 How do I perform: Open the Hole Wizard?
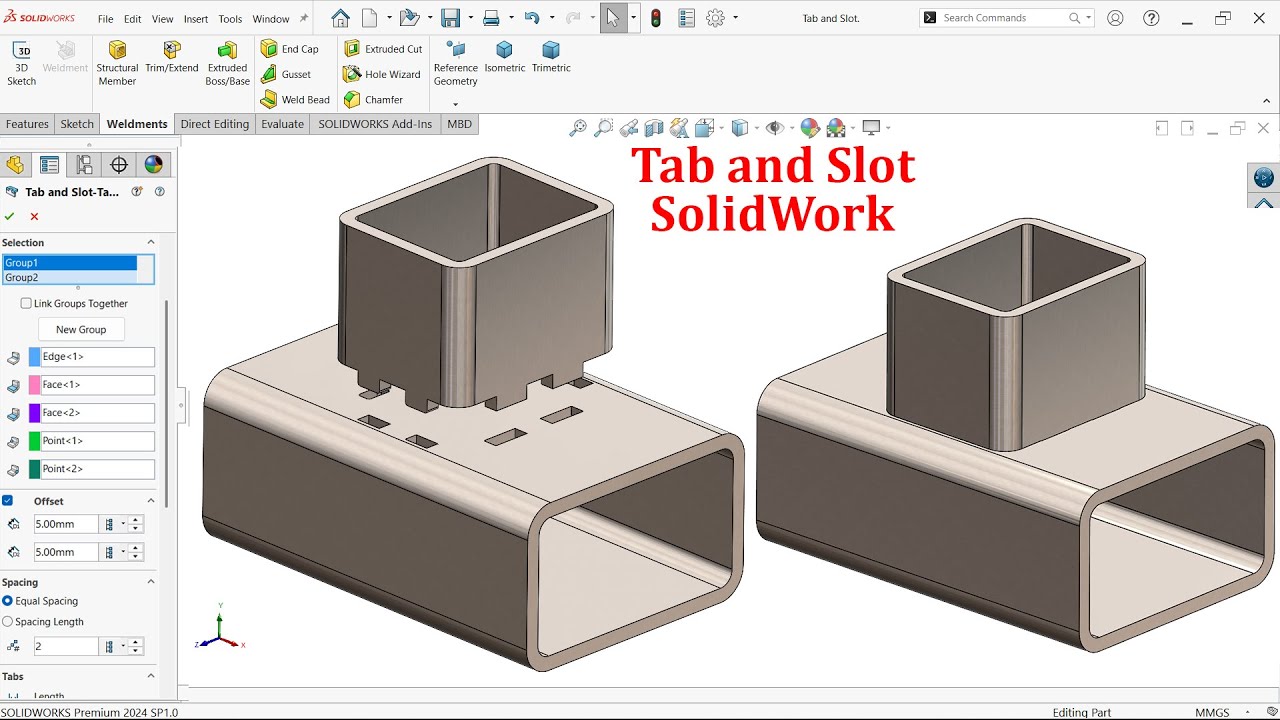[x=381, y=74]
